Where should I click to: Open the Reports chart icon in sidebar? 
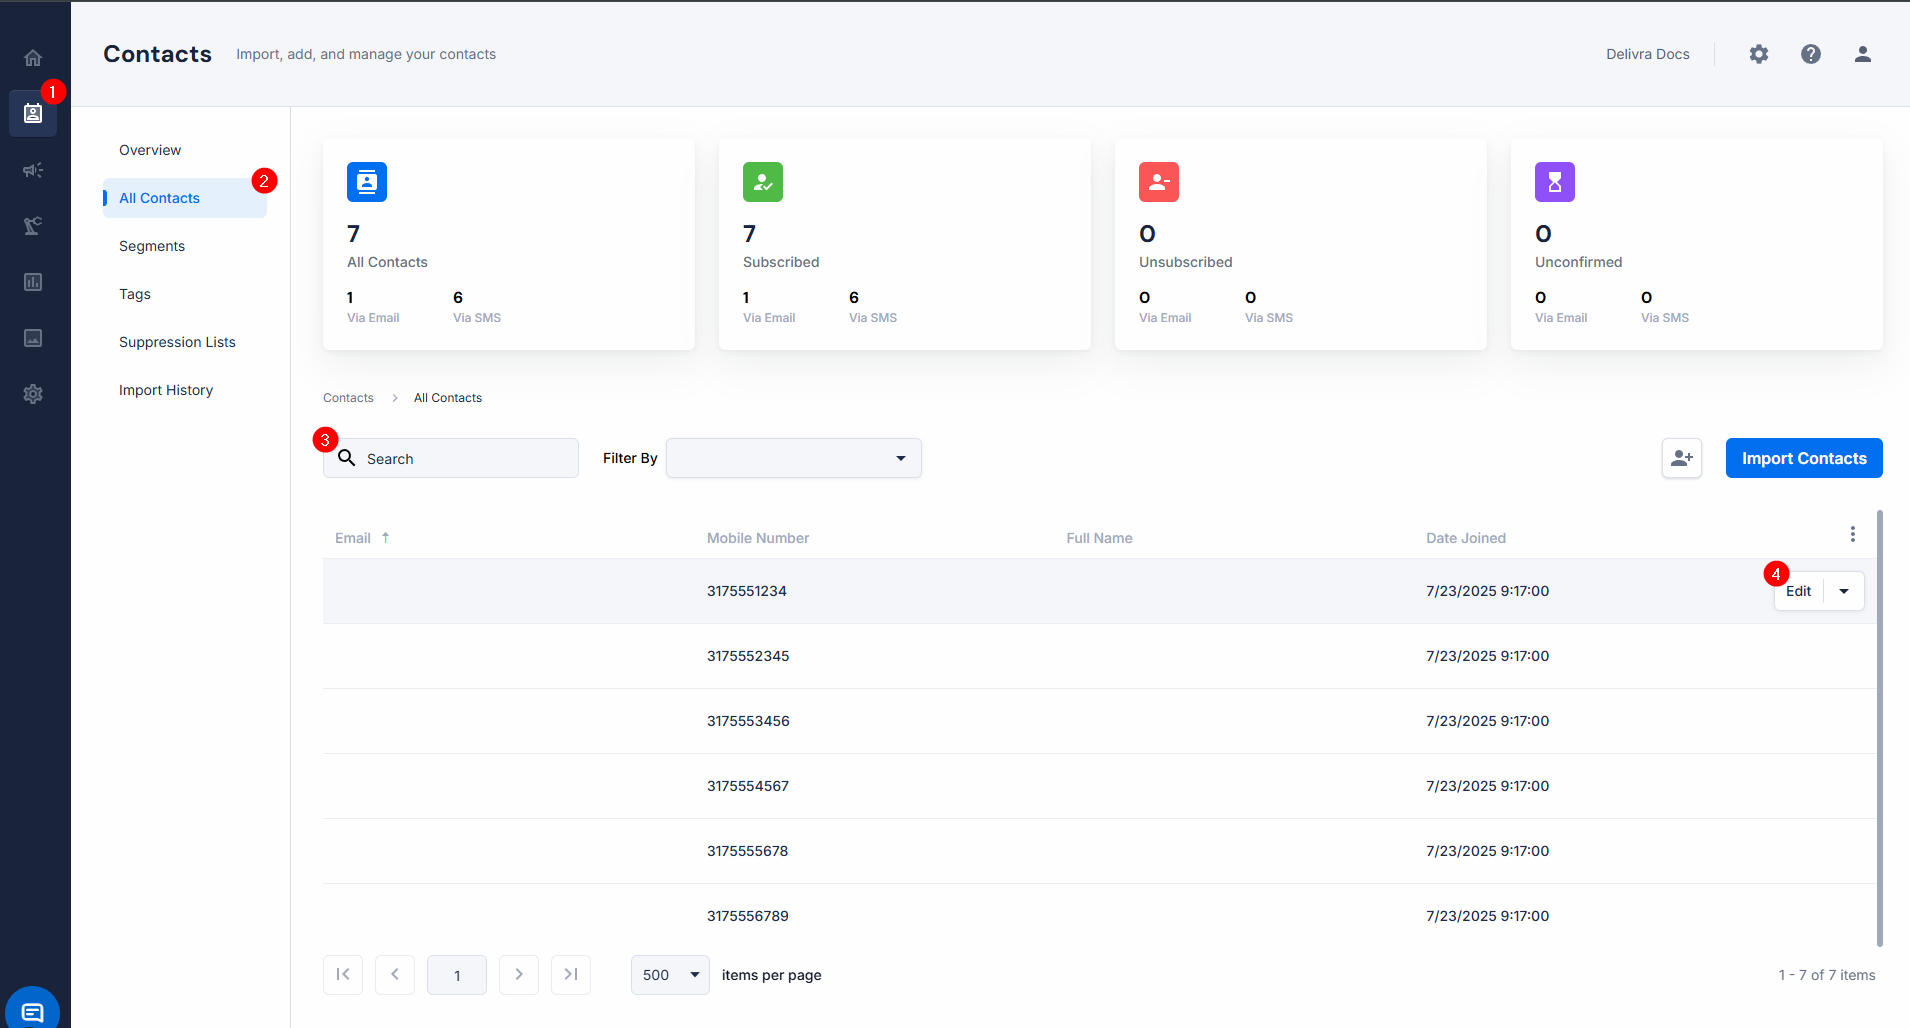tap(33, 282)
